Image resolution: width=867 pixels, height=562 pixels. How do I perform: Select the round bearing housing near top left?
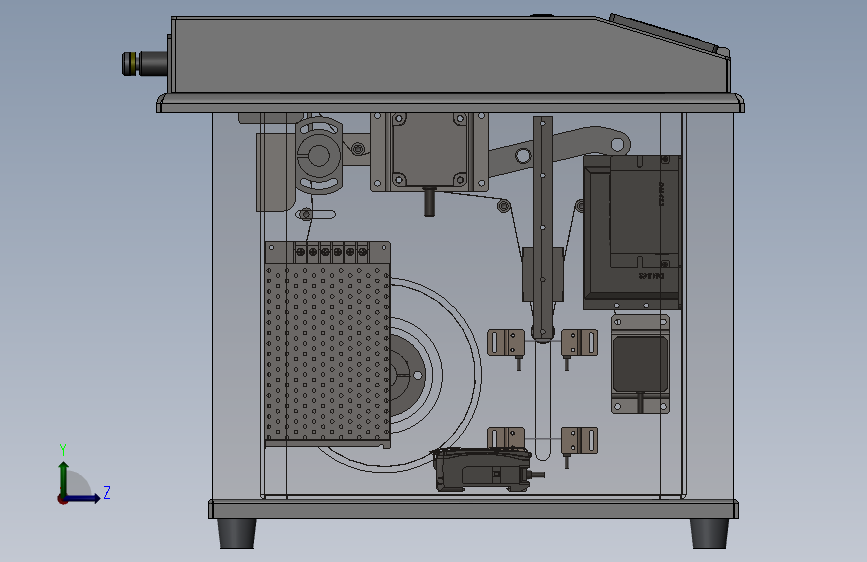click(x=319, y=155)
